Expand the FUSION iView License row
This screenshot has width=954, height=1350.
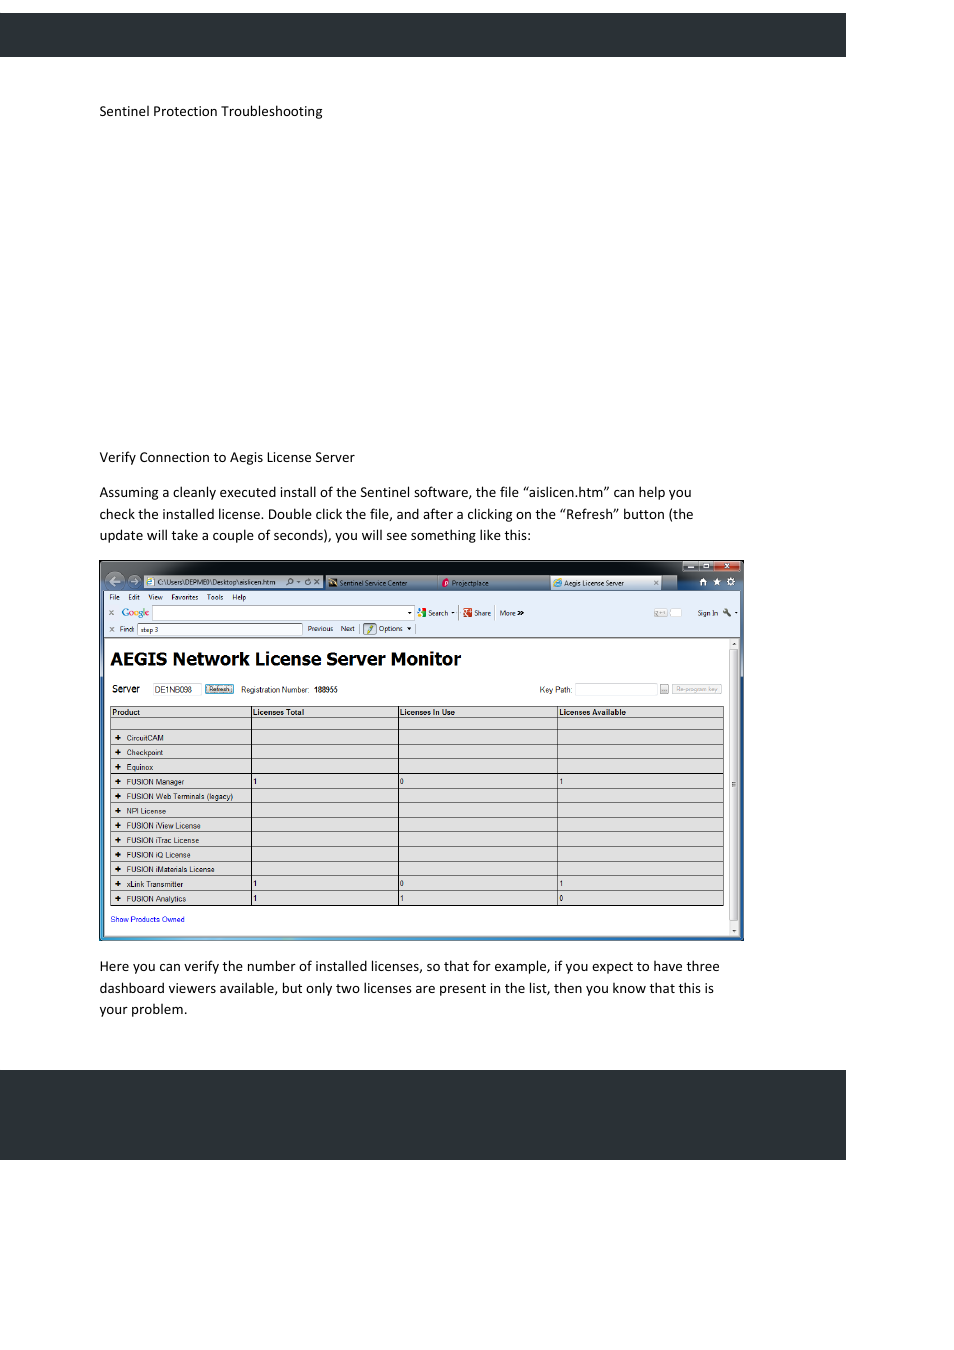tap(118, 826)
